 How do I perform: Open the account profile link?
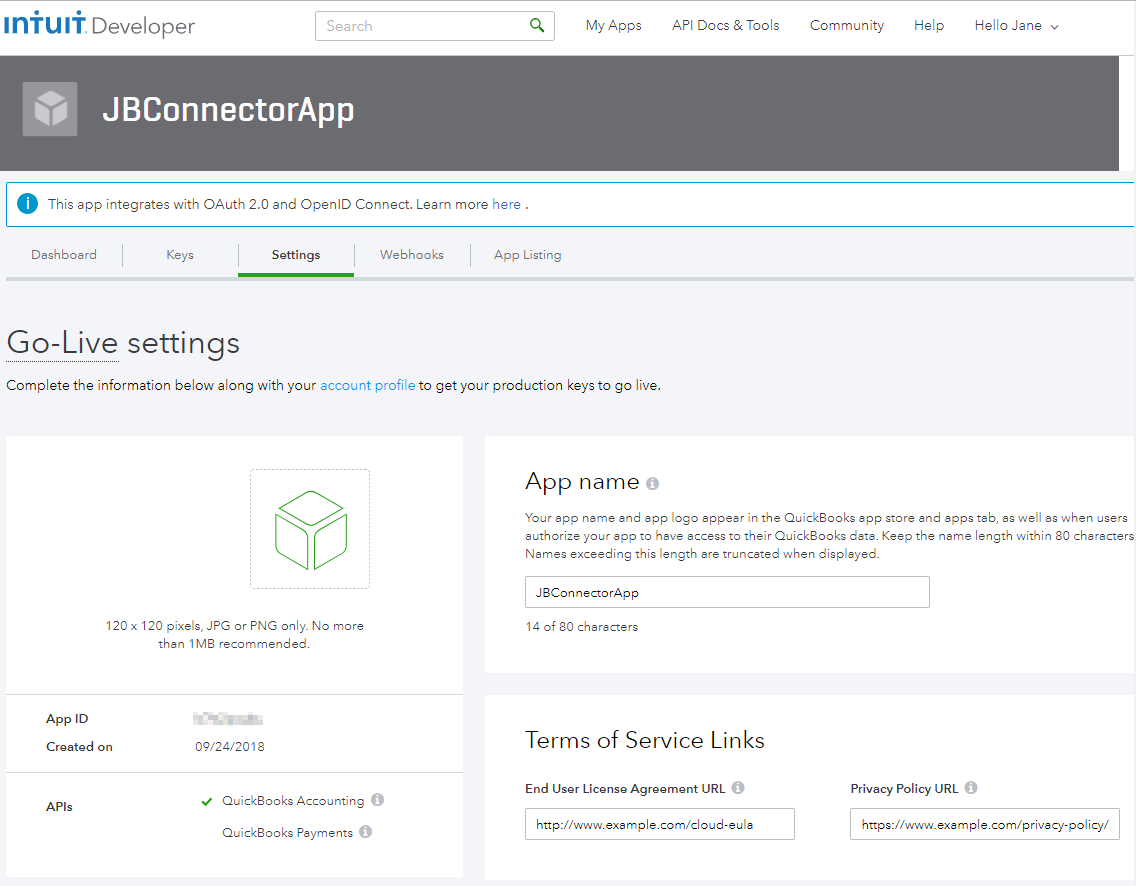[x=367, y=385]
